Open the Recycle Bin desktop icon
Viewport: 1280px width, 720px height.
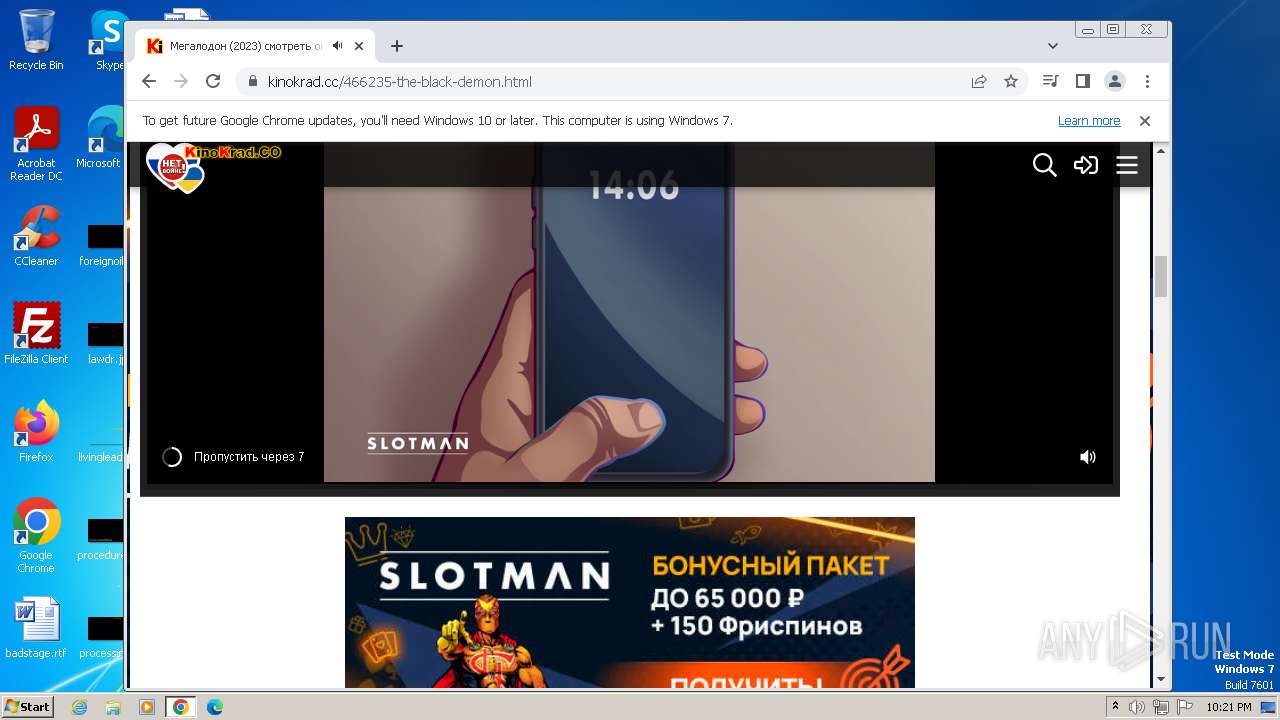click(x=36, y=40)
